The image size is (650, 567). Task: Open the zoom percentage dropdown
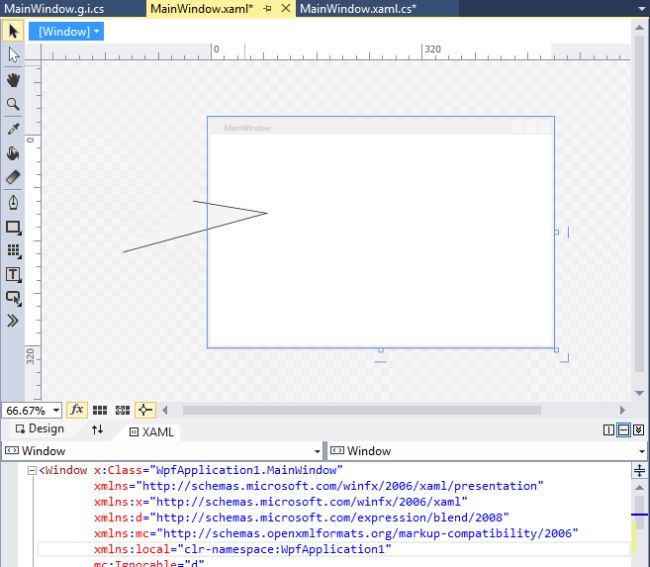pyautogui.click(x=56, y=411)
